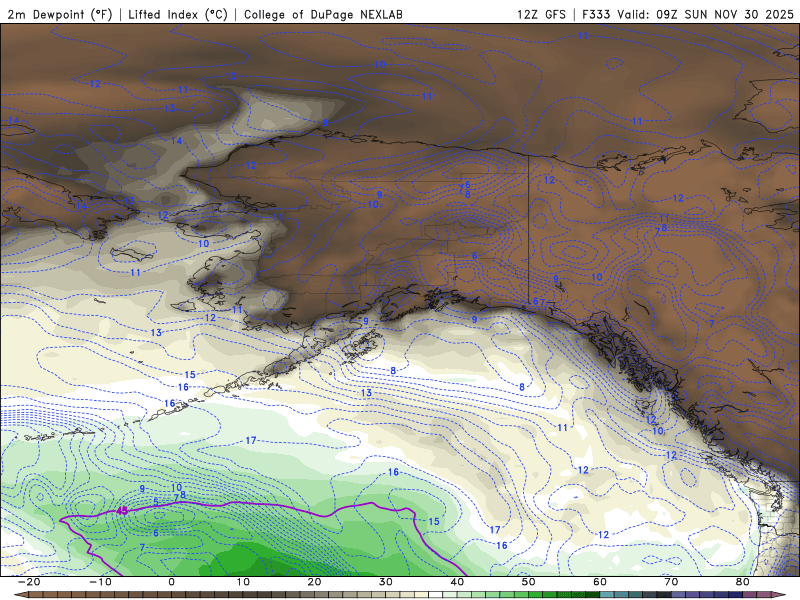Click the "2m Dewpoint (°F)" title text
The height and width of the screenshot is (600, 800).
pyautogui.click(x=59, y=14)
